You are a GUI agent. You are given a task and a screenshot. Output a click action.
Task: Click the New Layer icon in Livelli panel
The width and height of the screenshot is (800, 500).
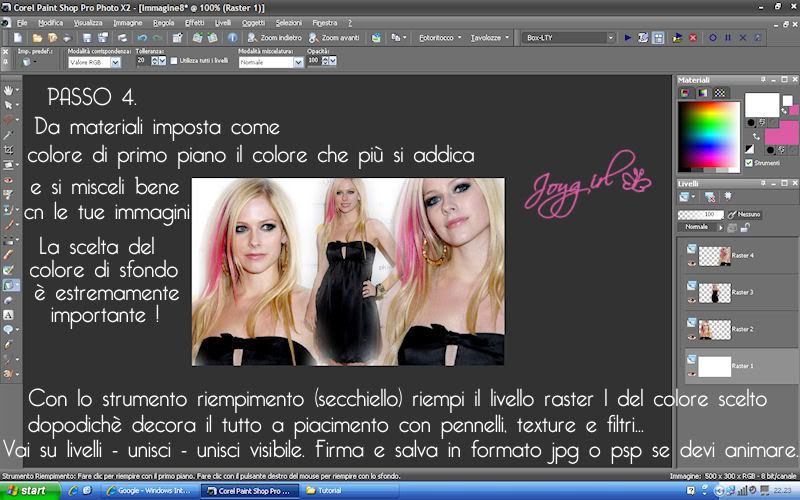(x=684, y=197)
